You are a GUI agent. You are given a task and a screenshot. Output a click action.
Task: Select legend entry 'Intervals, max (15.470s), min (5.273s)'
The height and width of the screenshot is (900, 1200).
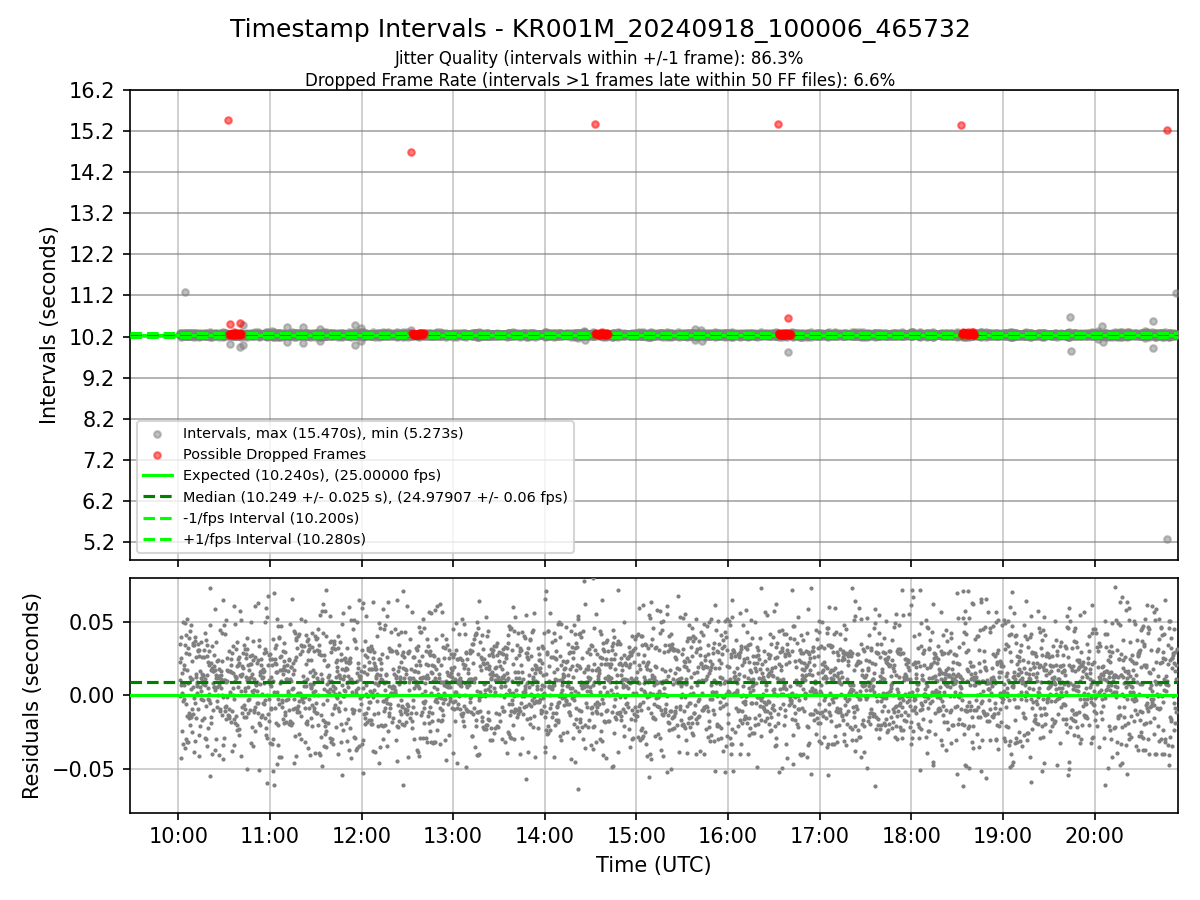tap(322, 433)
